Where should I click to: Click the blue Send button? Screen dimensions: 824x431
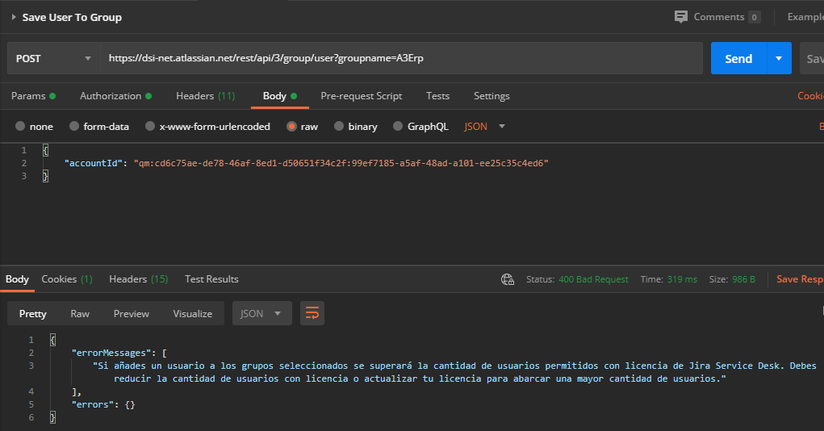coord(739,58)
